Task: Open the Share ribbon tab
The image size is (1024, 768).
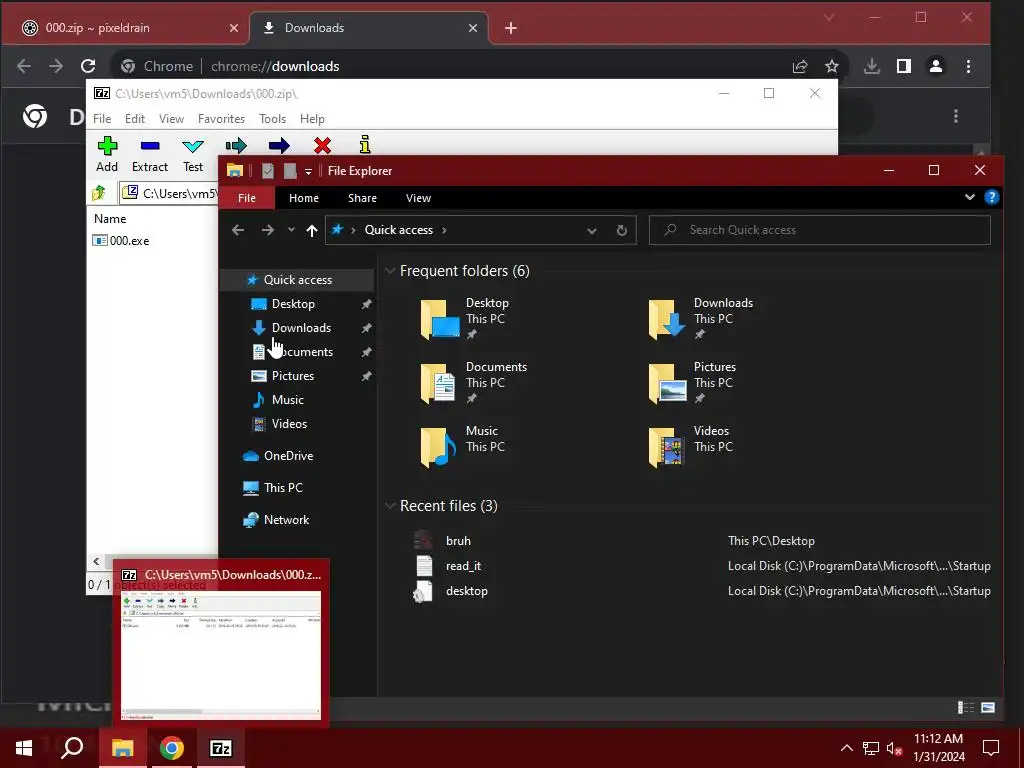Action: (362, 198)
